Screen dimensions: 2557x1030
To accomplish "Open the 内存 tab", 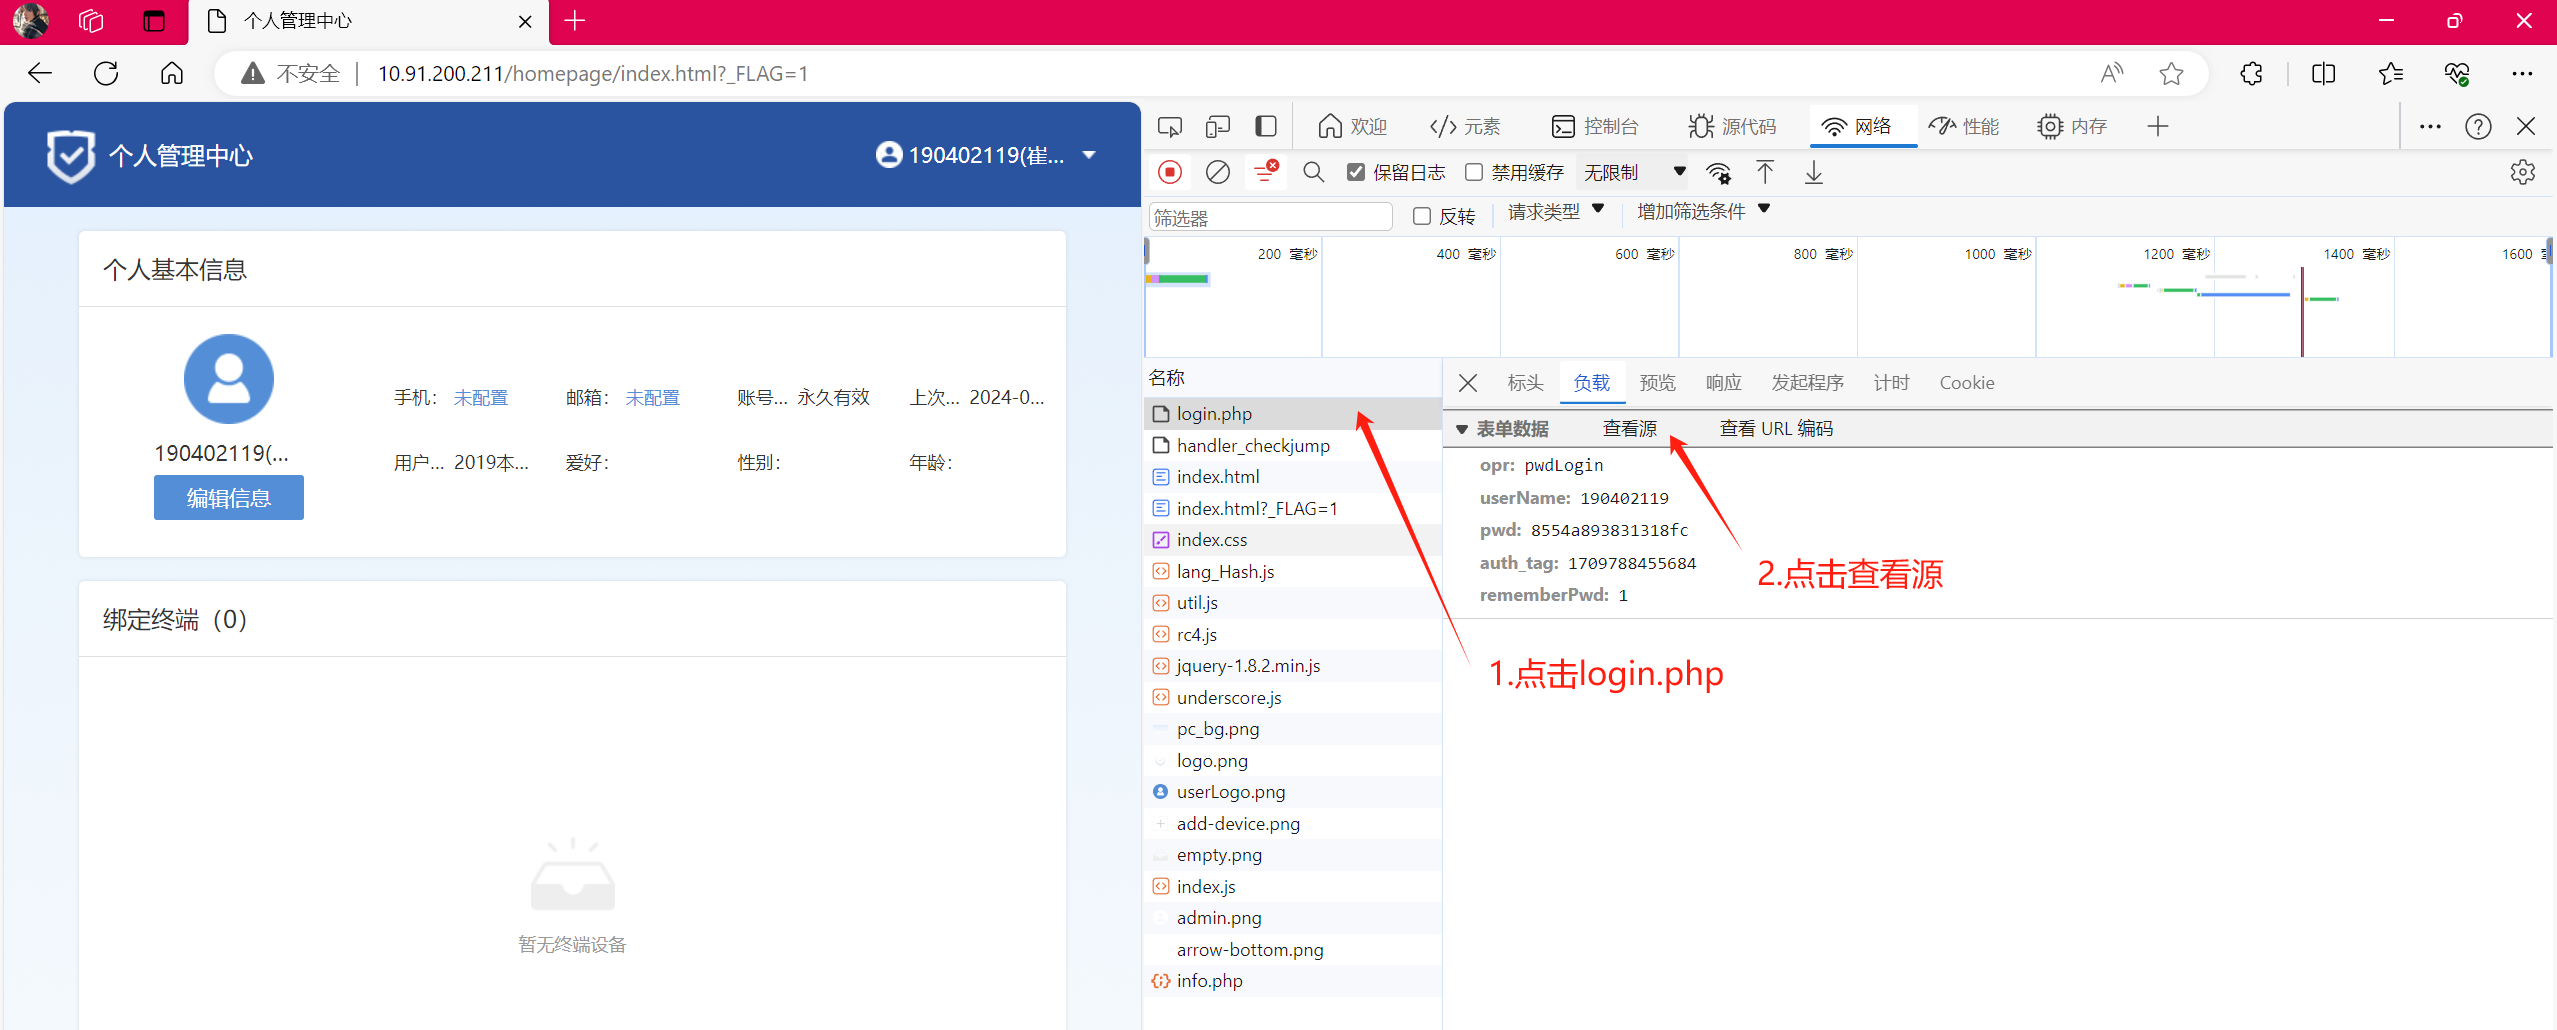I will coord(2072,126).
